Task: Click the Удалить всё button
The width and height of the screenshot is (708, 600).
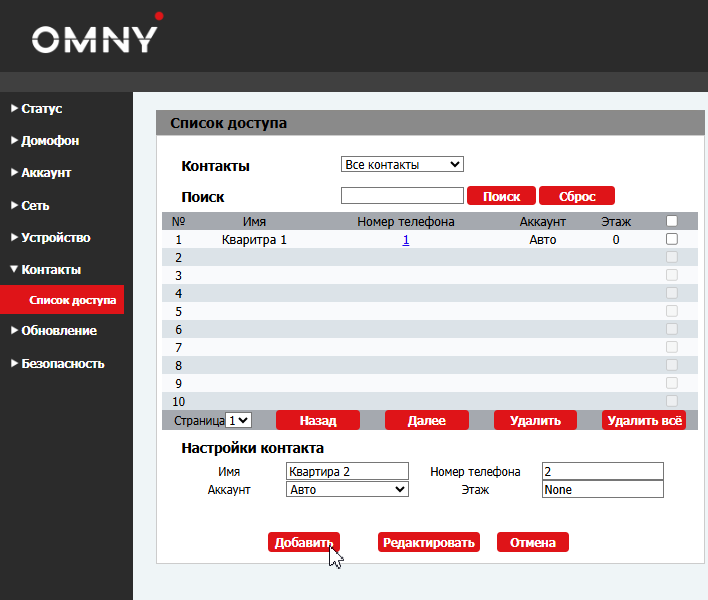Action: coord(644,421)
